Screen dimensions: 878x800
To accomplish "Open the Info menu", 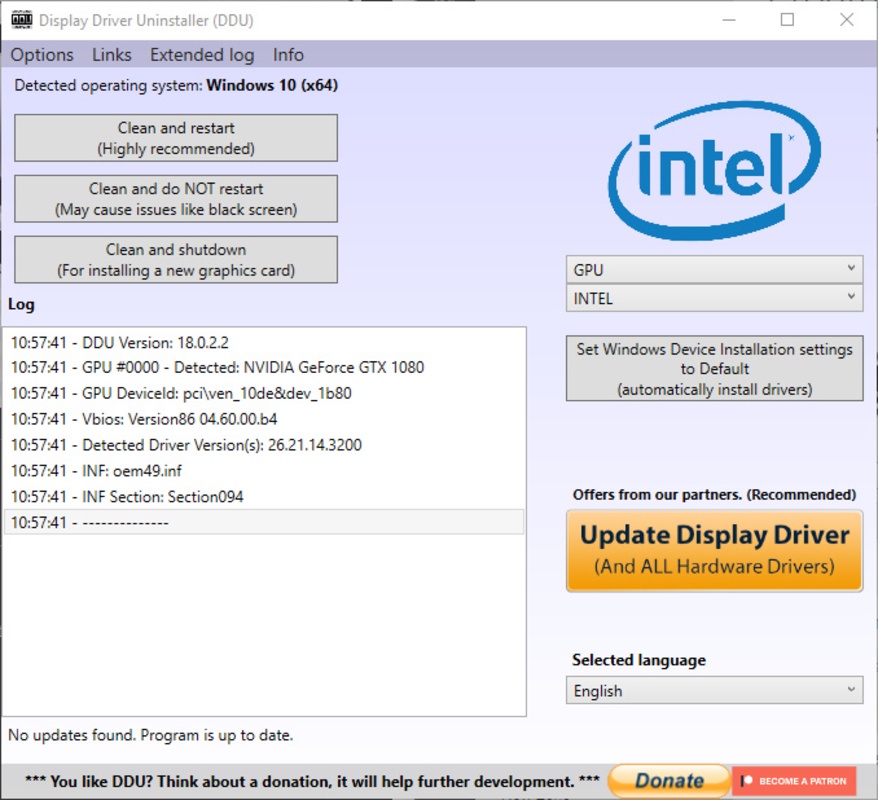I will tap(288, 55).
